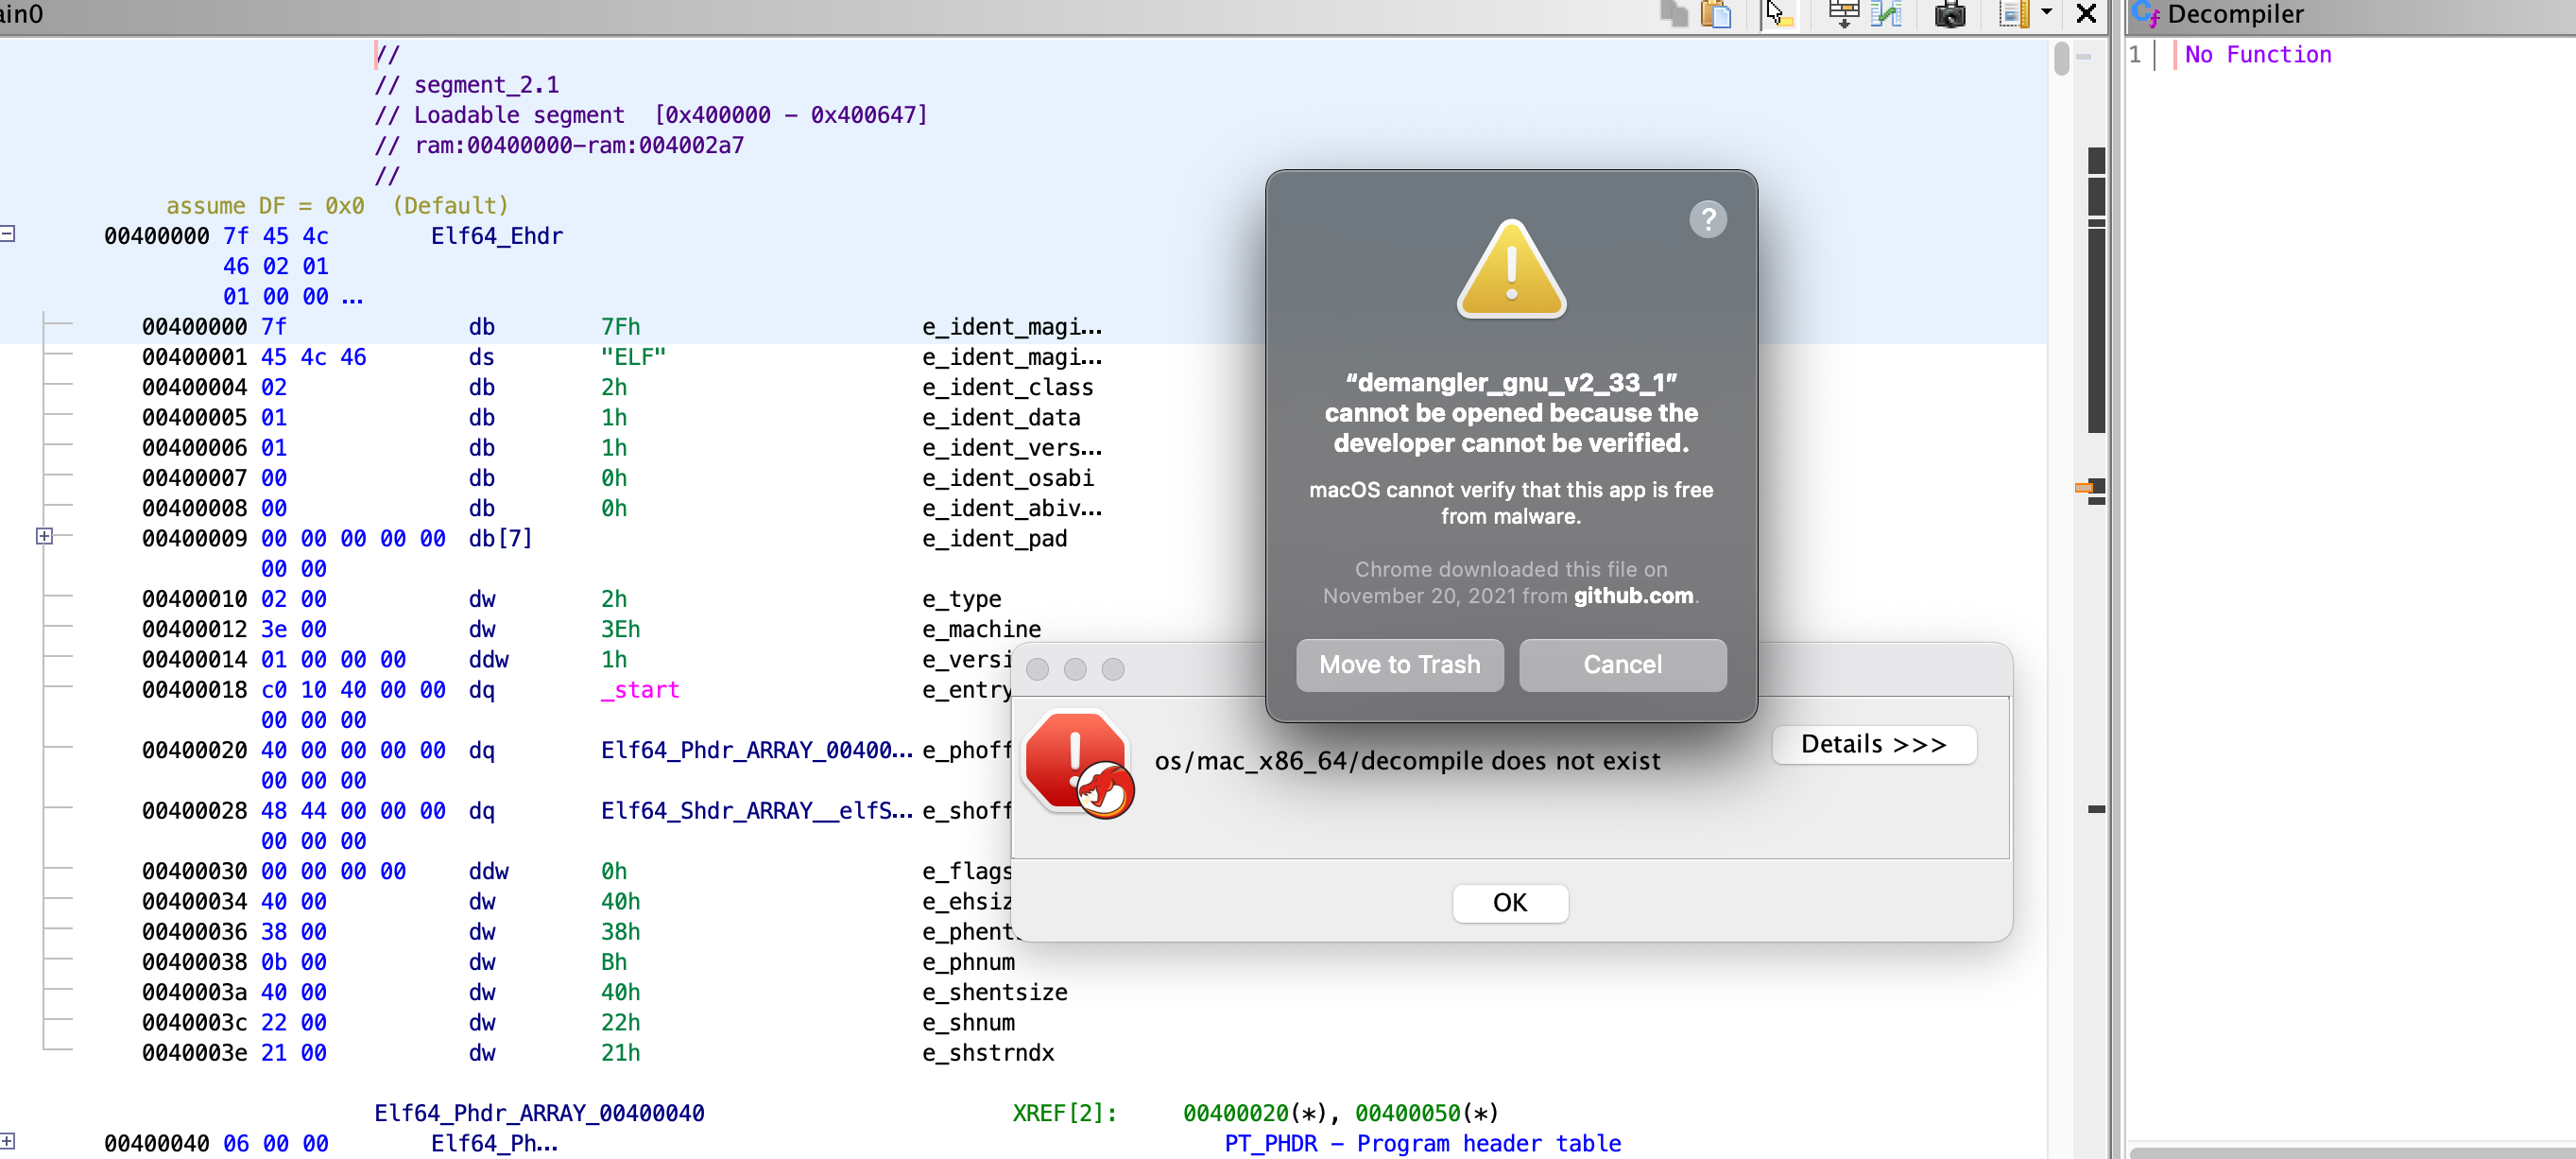The height and width of the screenshot is (1159, 2576).
Task: Expand the e_ident_pad db[7] array entry
Action: click(x=44, y=537)
